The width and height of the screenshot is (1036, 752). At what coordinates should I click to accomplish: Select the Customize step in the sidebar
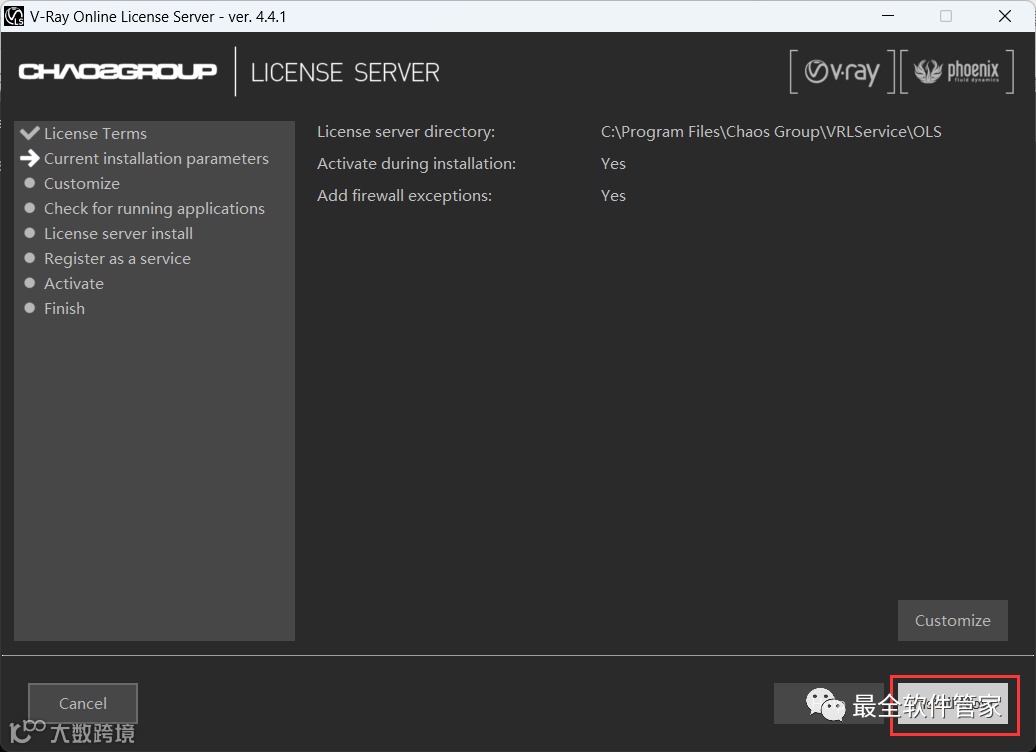(82, 184)
